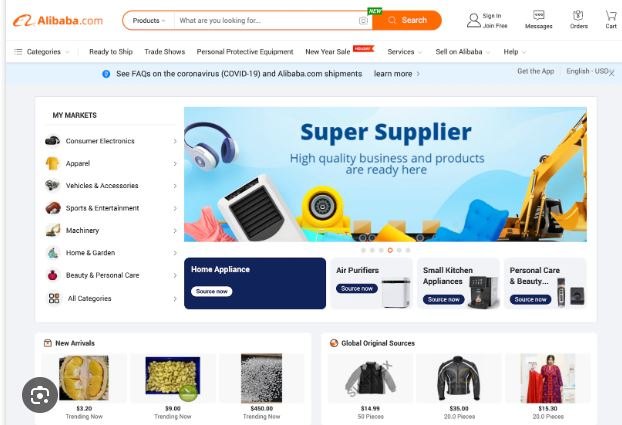Click the orange Search button
Image resolution: width=622 pixels, height=425 pixels.
pos(407,20)
